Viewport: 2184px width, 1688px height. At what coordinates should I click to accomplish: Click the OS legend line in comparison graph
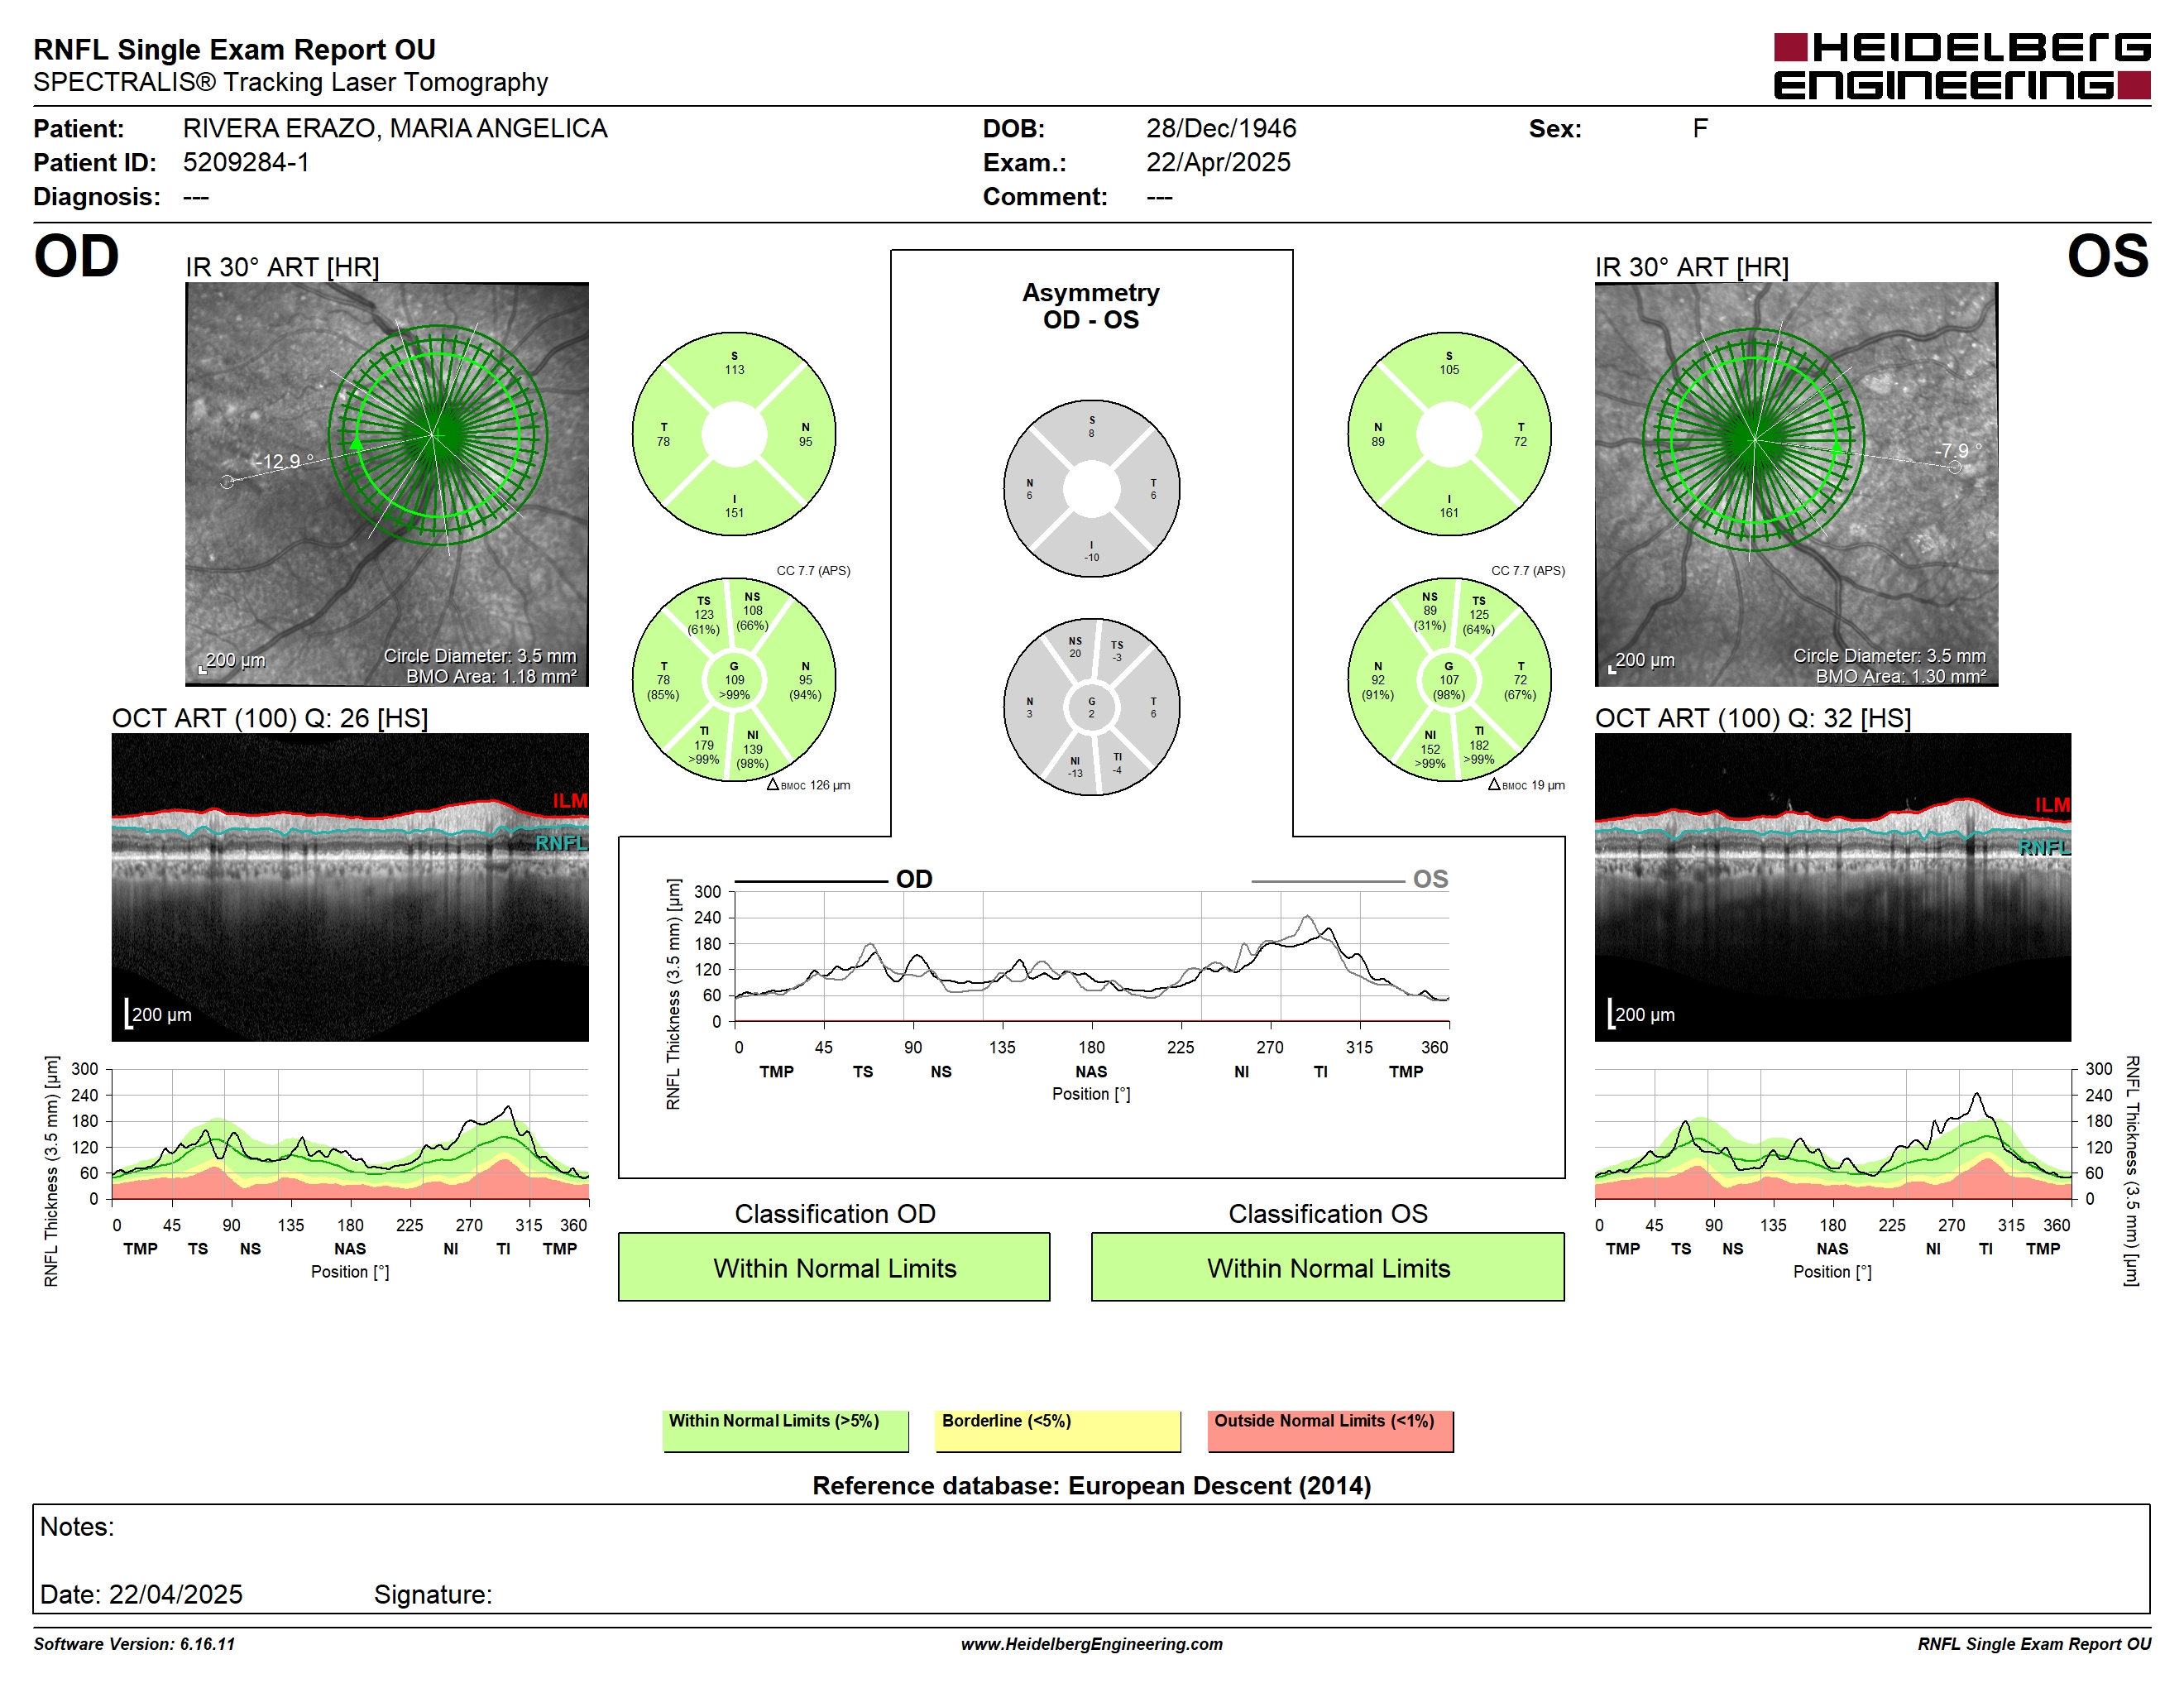[x=1327, y=881]
